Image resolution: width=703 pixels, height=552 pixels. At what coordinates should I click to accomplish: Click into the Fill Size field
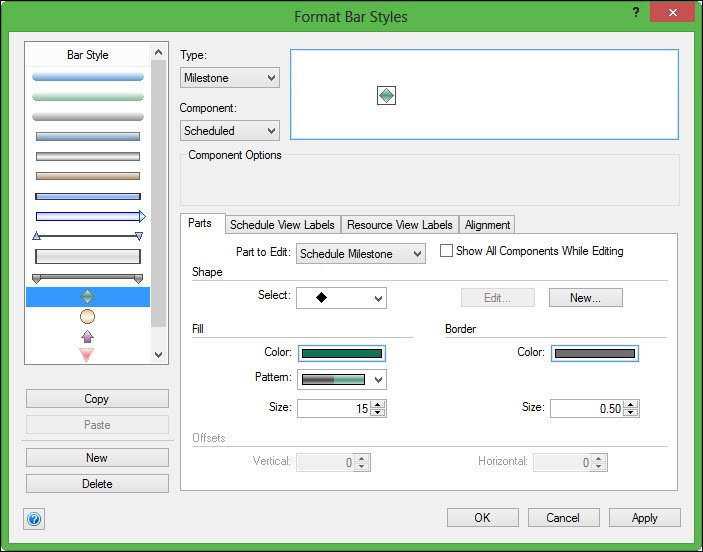coord(334,408)
